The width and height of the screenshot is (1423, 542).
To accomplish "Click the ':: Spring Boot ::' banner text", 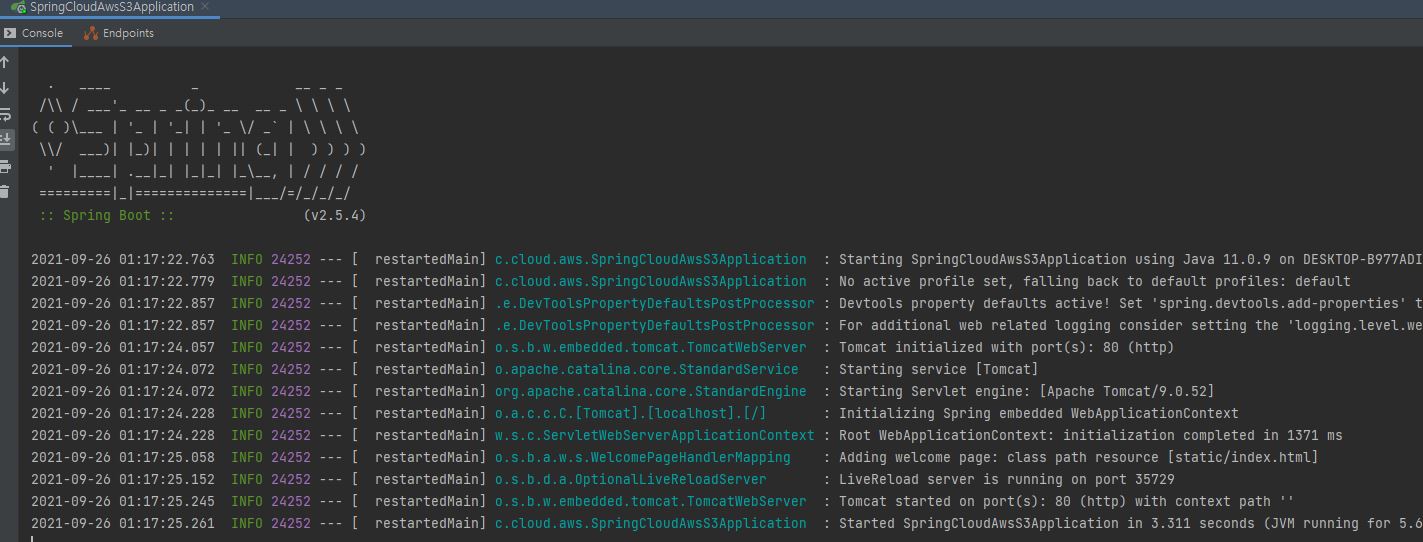I will (107, 215).
